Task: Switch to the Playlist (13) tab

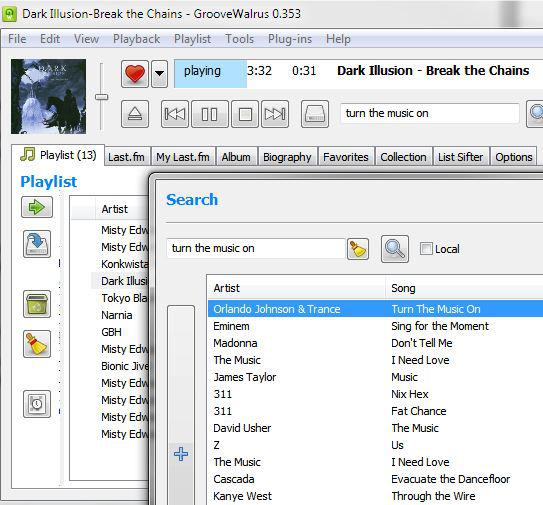Action: point(58,155)
